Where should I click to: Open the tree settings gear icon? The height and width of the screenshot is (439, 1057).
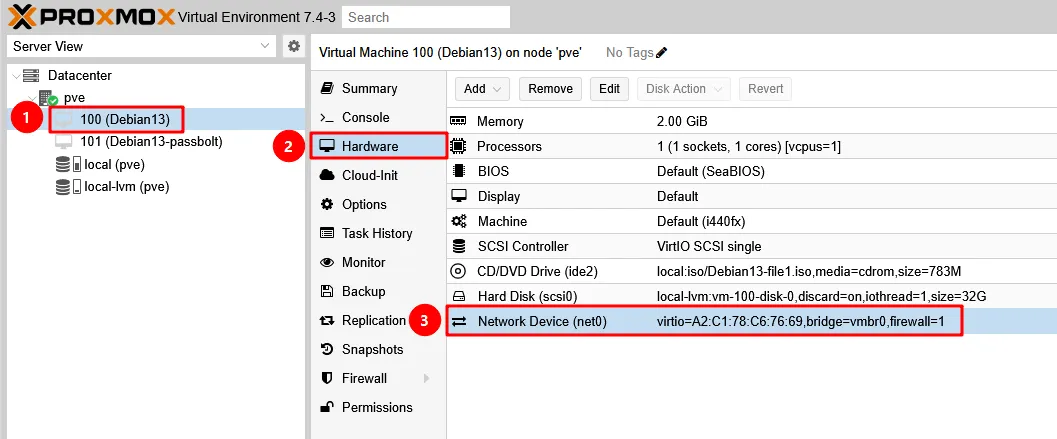[294, 47]
